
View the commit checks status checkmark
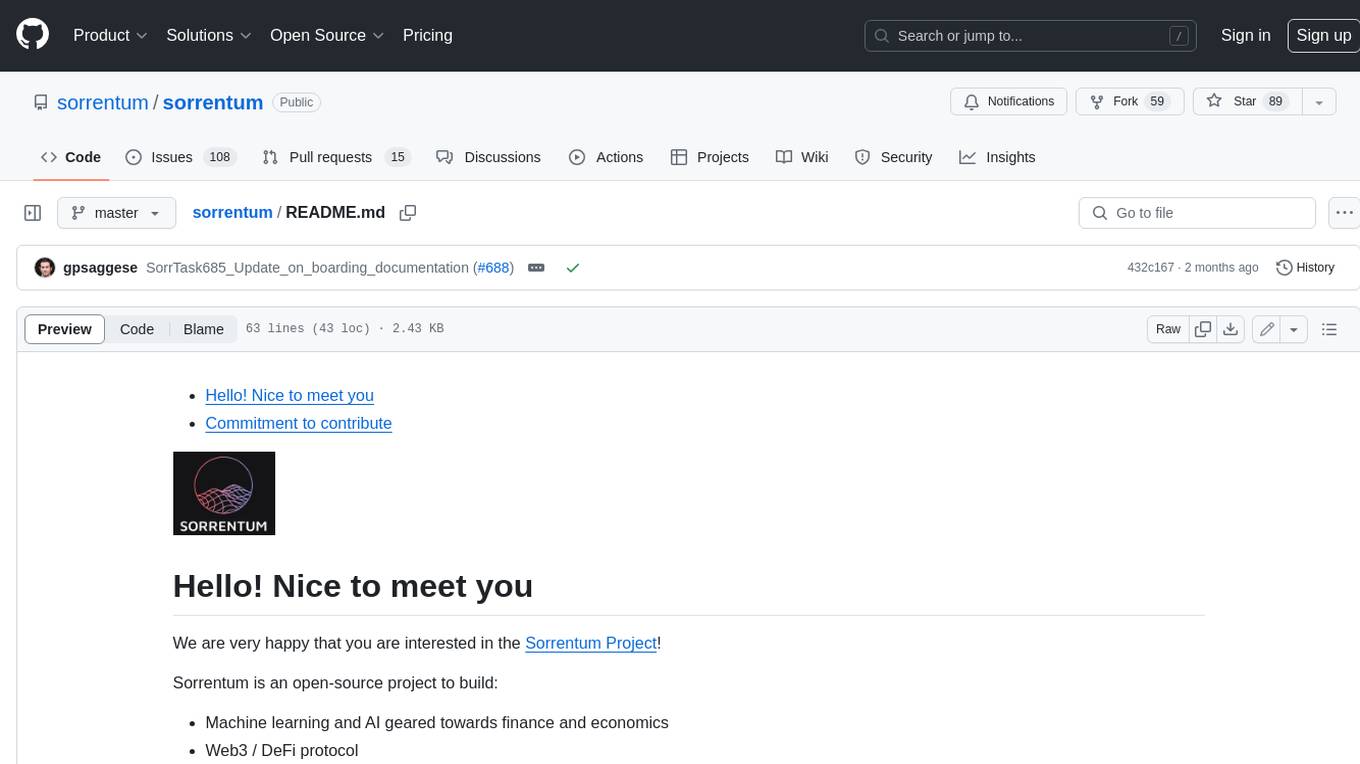pyautogui.click(x=573, y=268)
